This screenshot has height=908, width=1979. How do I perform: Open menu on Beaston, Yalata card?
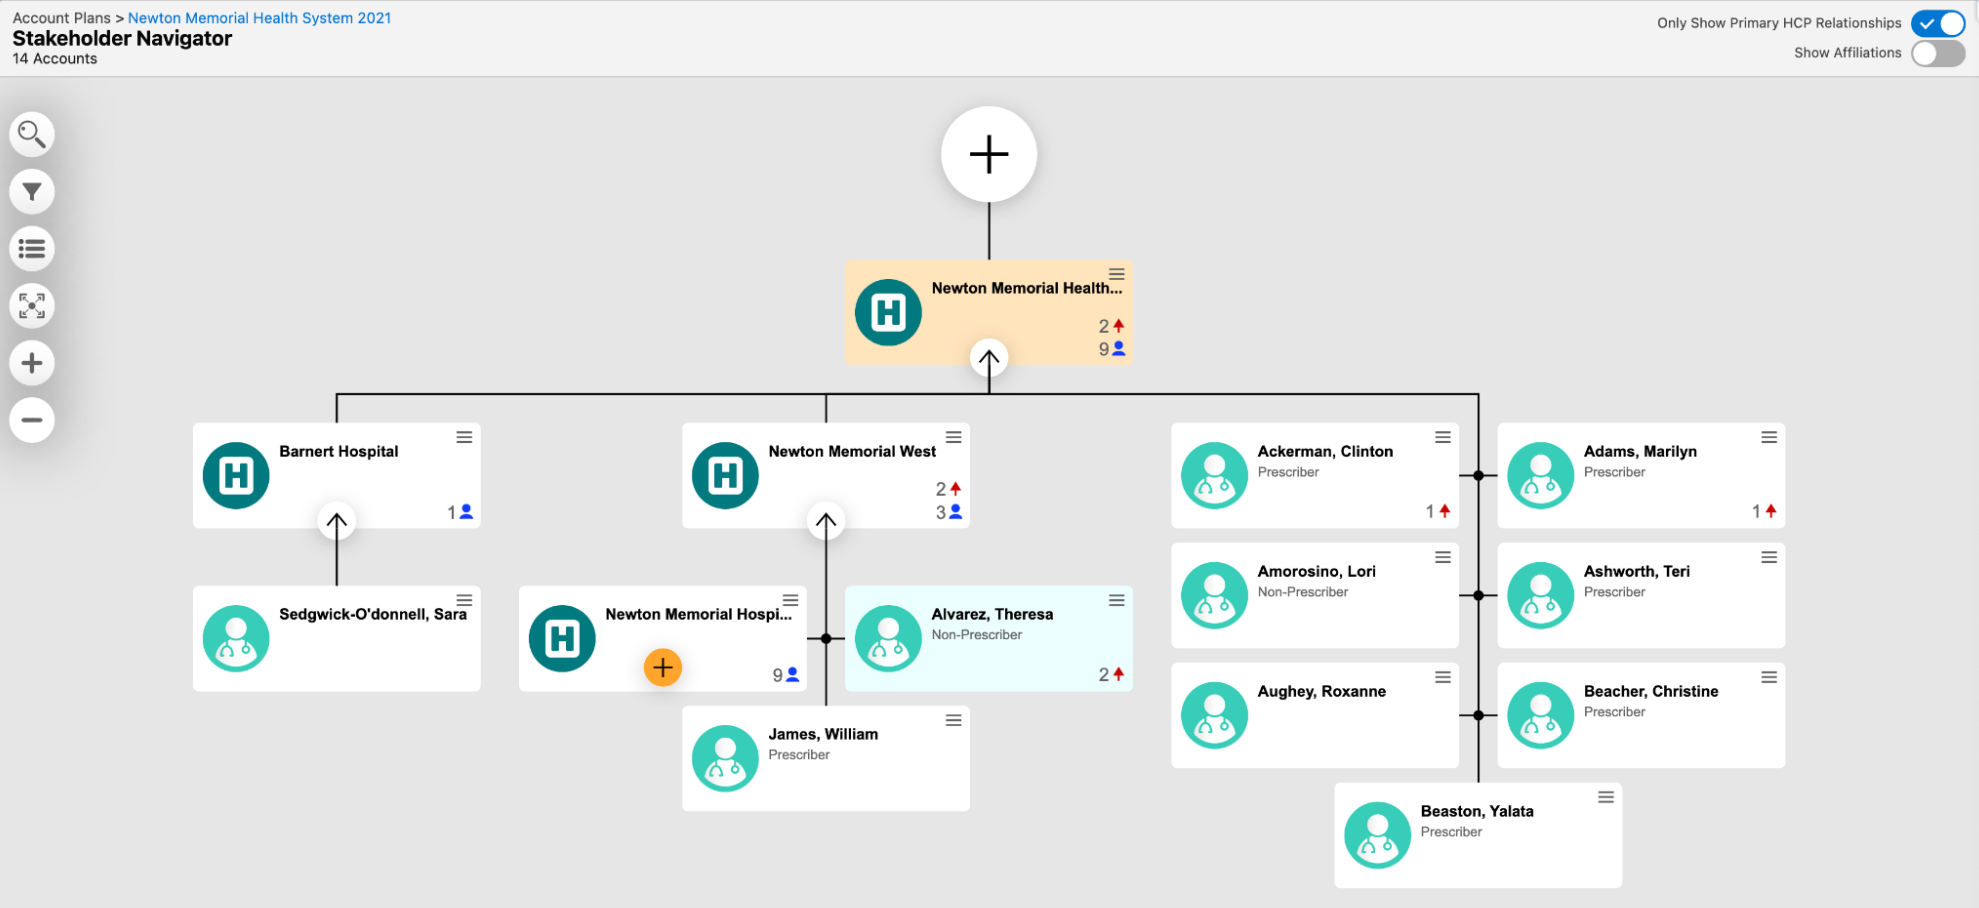[x=1605, y=797]
